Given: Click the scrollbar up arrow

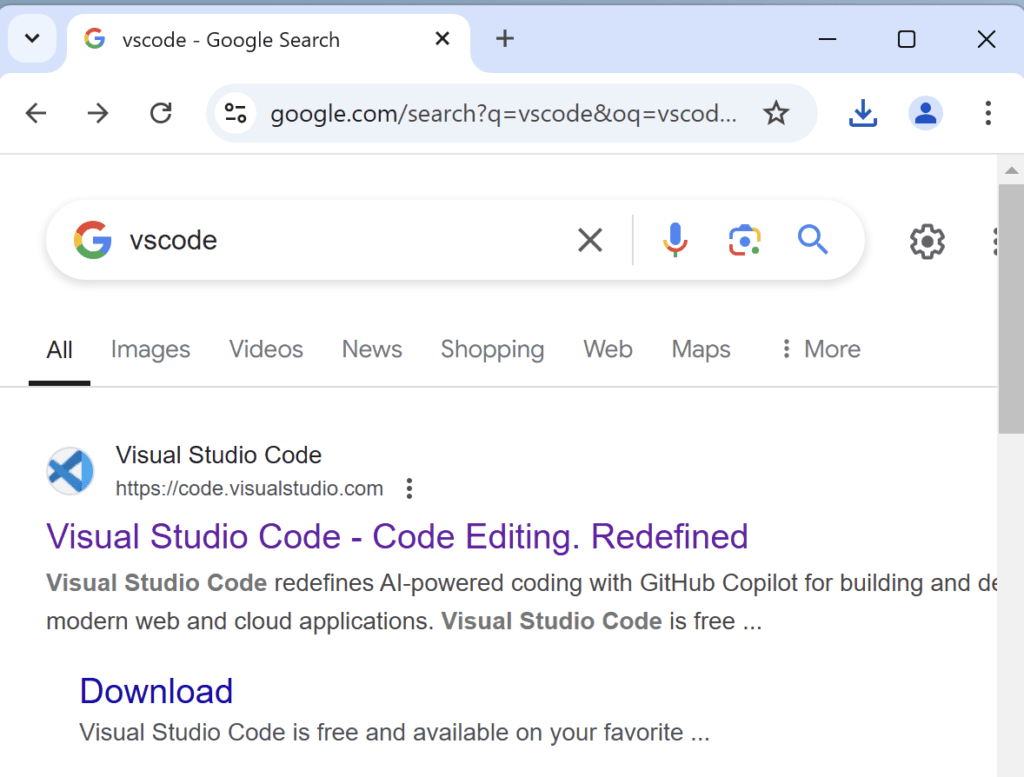Looking at the screenshot, I should tap(1011, 170).
